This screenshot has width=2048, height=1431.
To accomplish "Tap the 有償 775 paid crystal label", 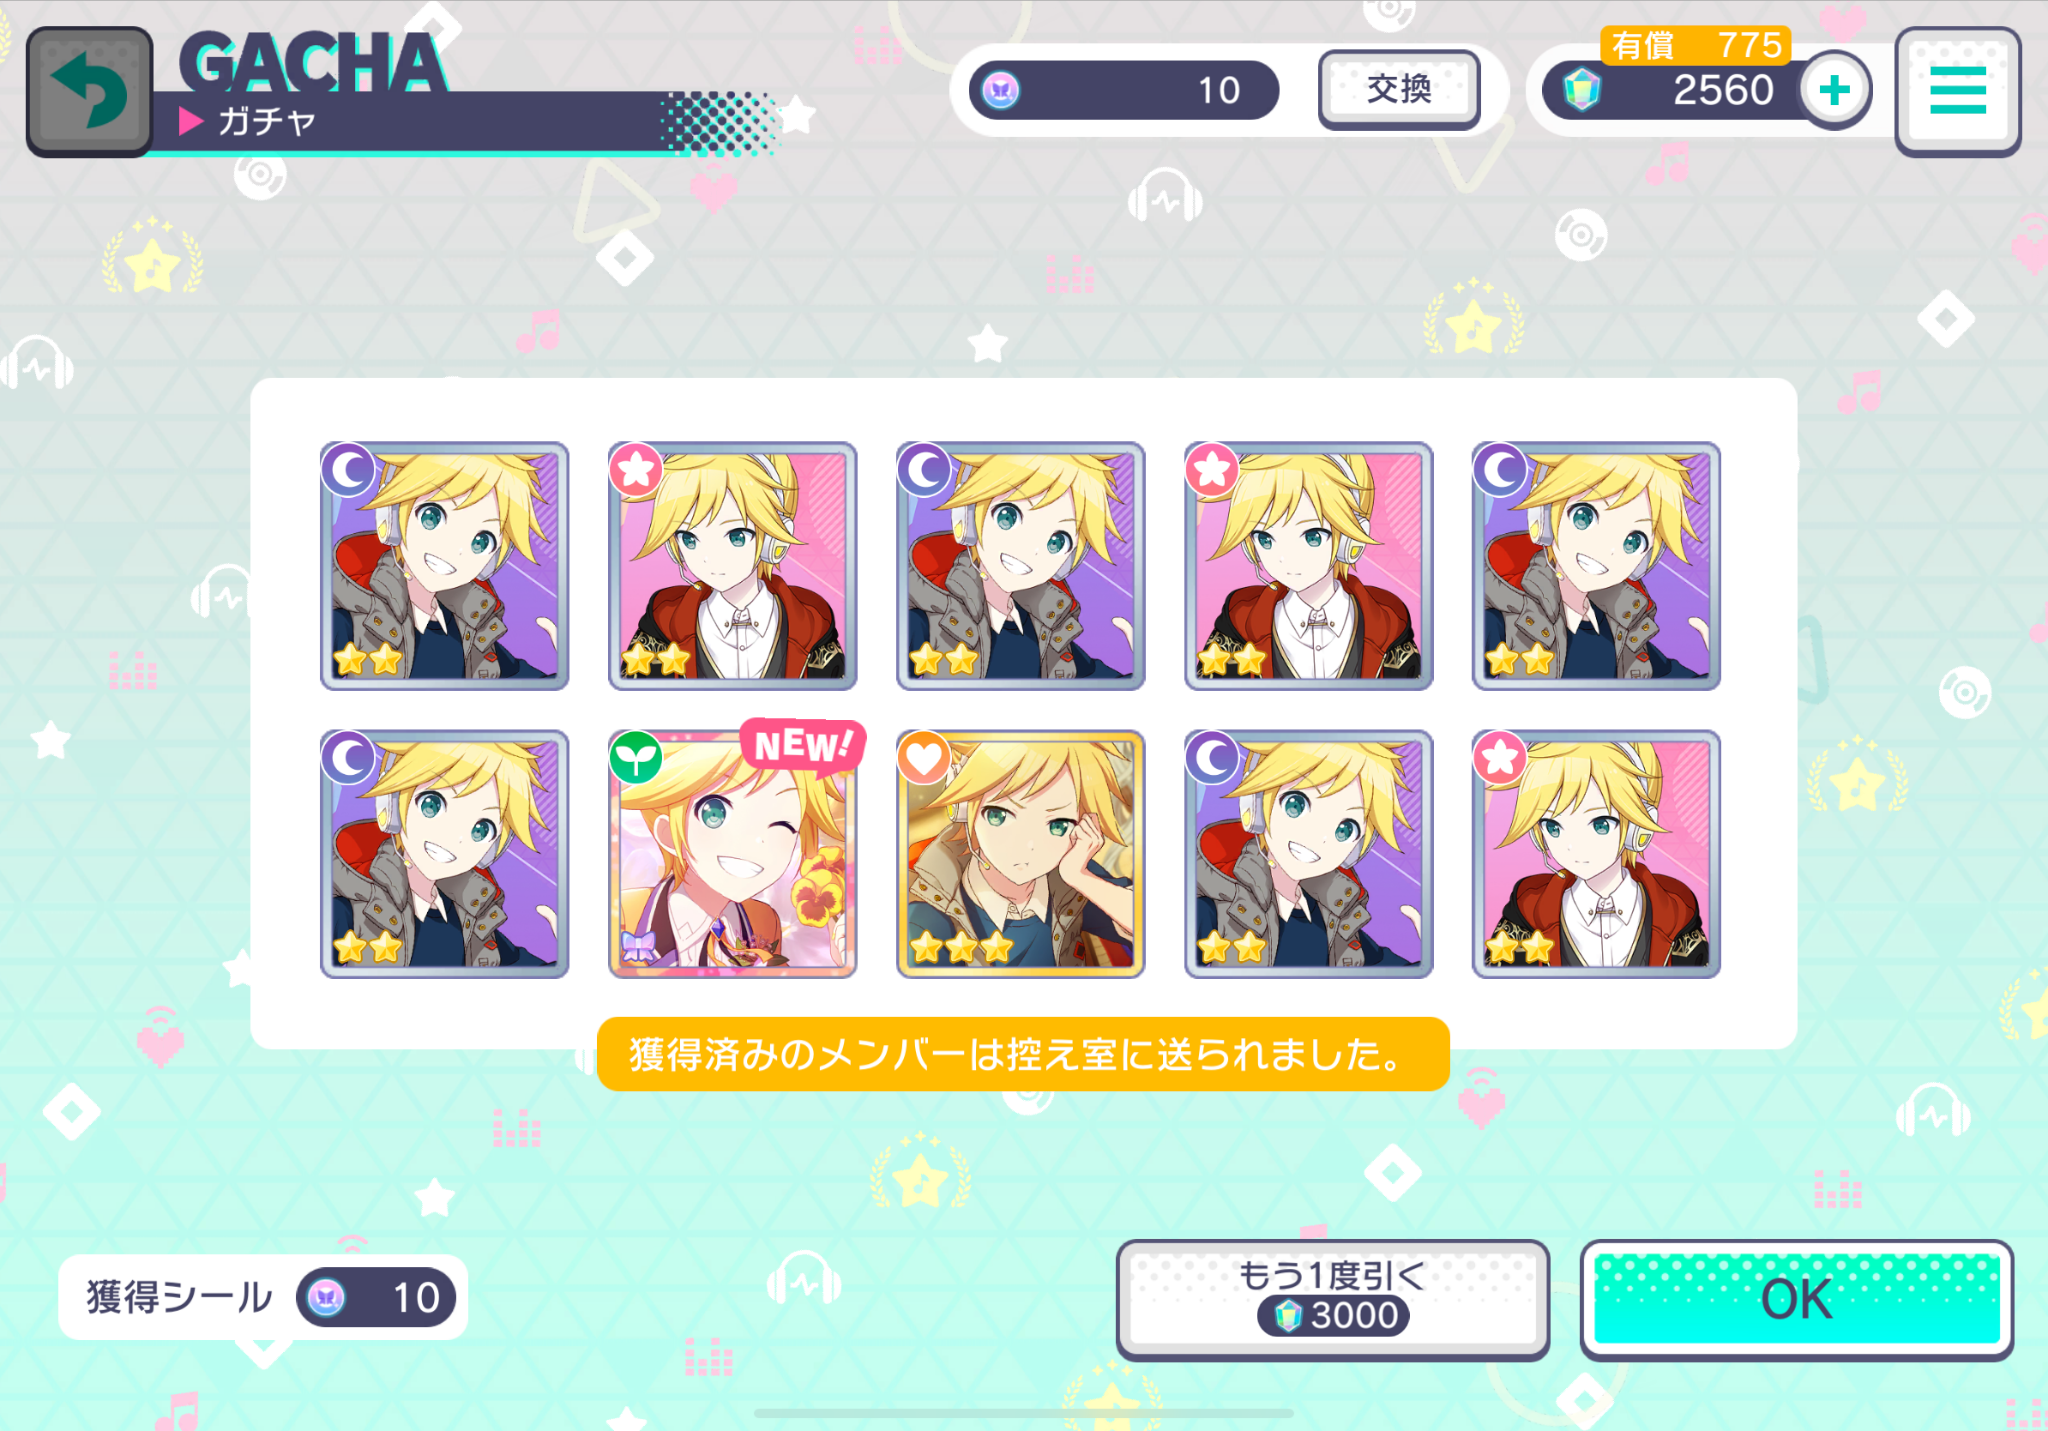I will pos(1695,45).
